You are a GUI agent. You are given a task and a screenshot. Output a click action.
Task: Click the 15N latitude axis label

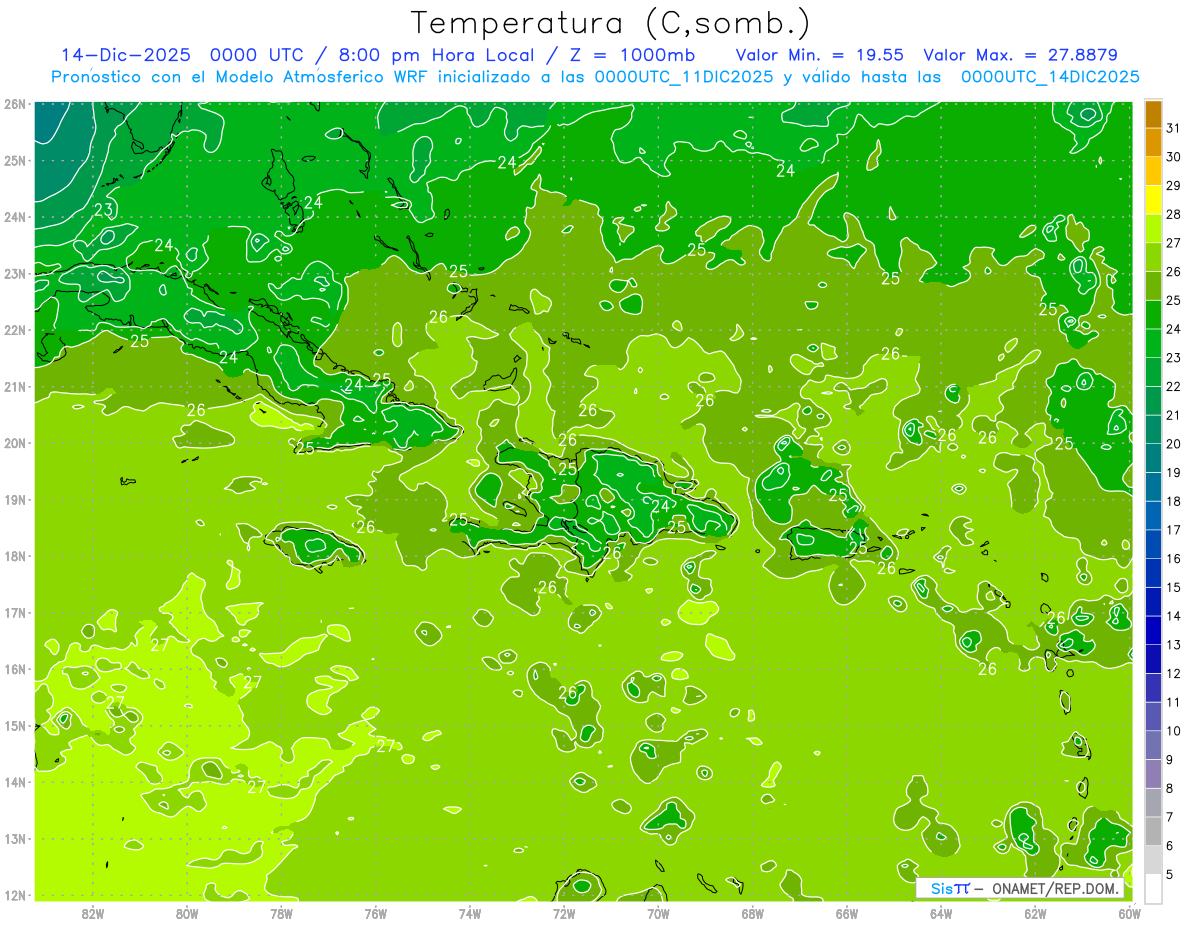[x=15, y=726]
